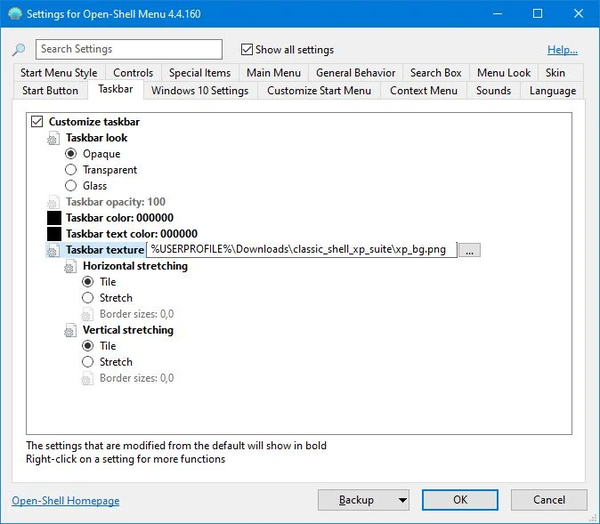
Task: Minimize the Open-Shell settings window
Action: click(x=497, y=14)
